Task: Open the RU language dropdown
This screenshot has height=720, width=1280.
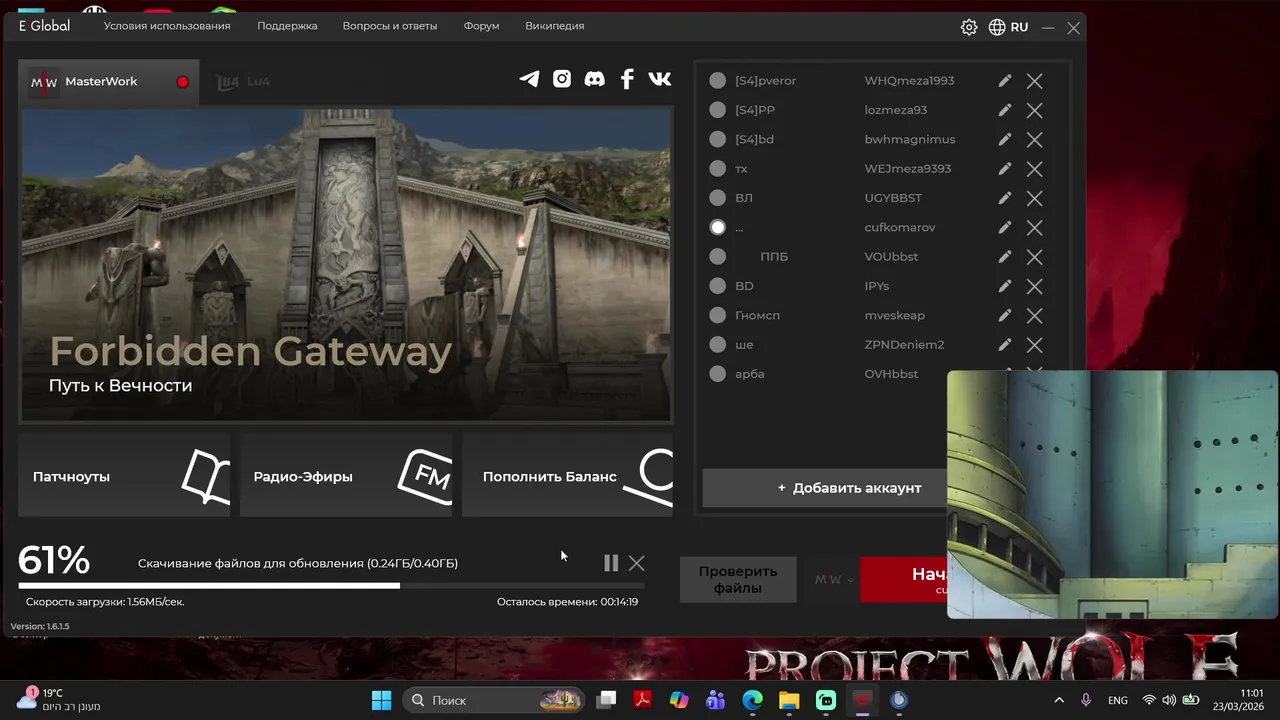Action: tap(1008, 27)
